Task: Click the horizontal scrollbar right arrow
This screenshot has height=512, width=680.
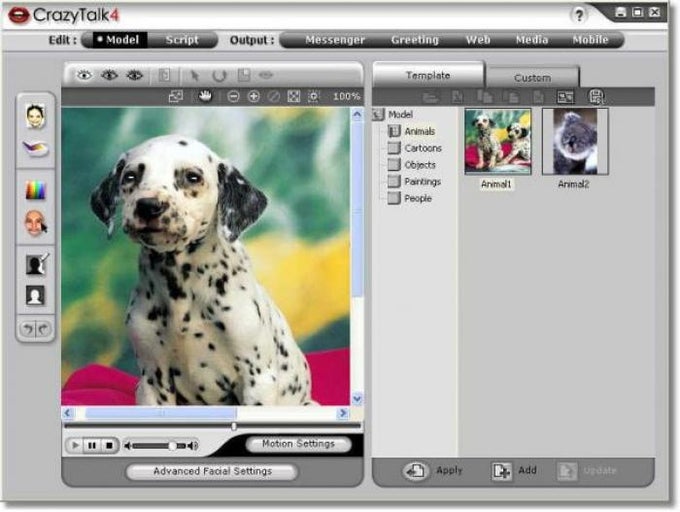Action: tap(343, 413)
